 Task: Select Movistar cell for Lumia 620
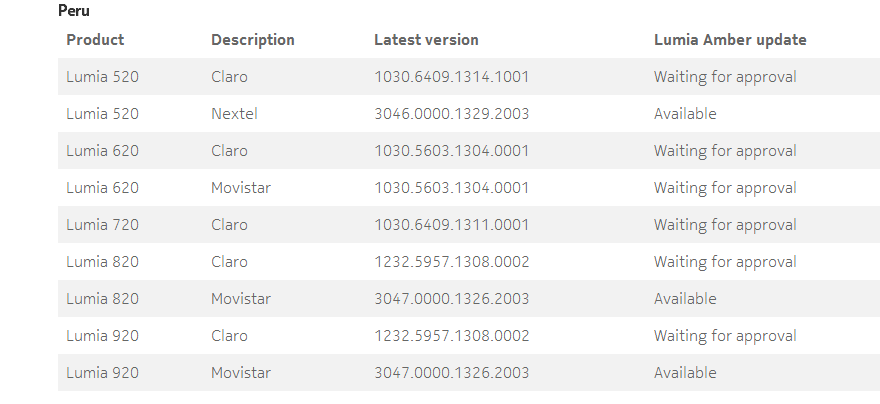click(241, 188)
